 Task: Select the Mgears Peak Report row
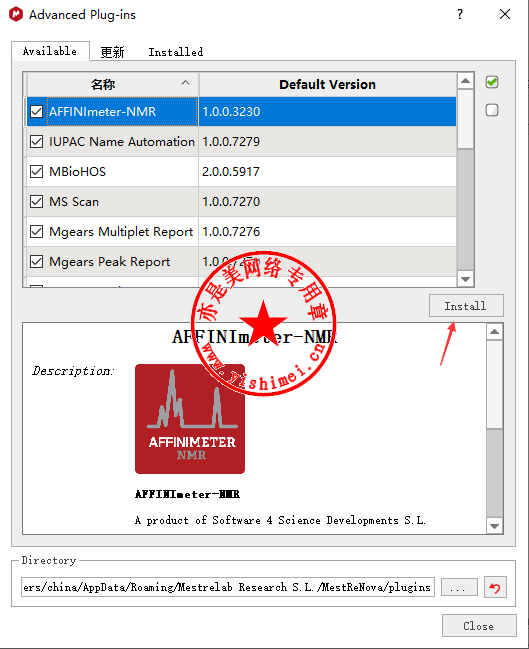(241, 262)
